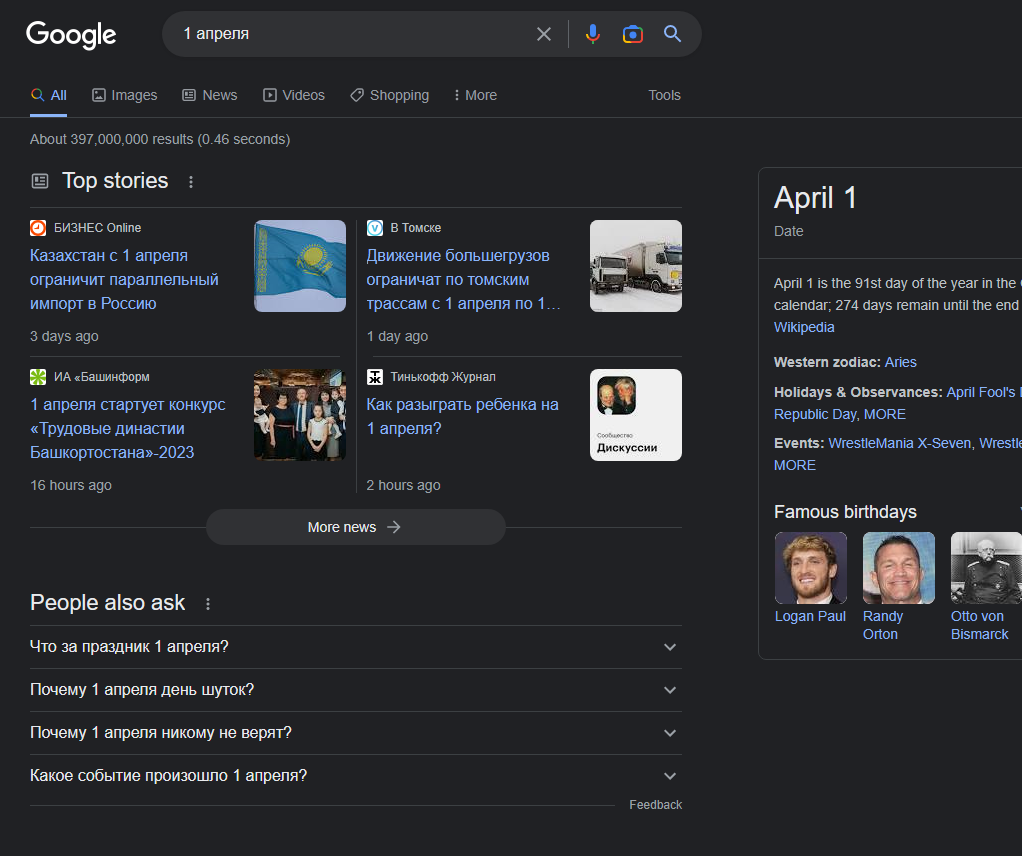Click the БИЗНЕС Online source icon
Viewport: 1022px width, 856px height.
click(38, 228)
